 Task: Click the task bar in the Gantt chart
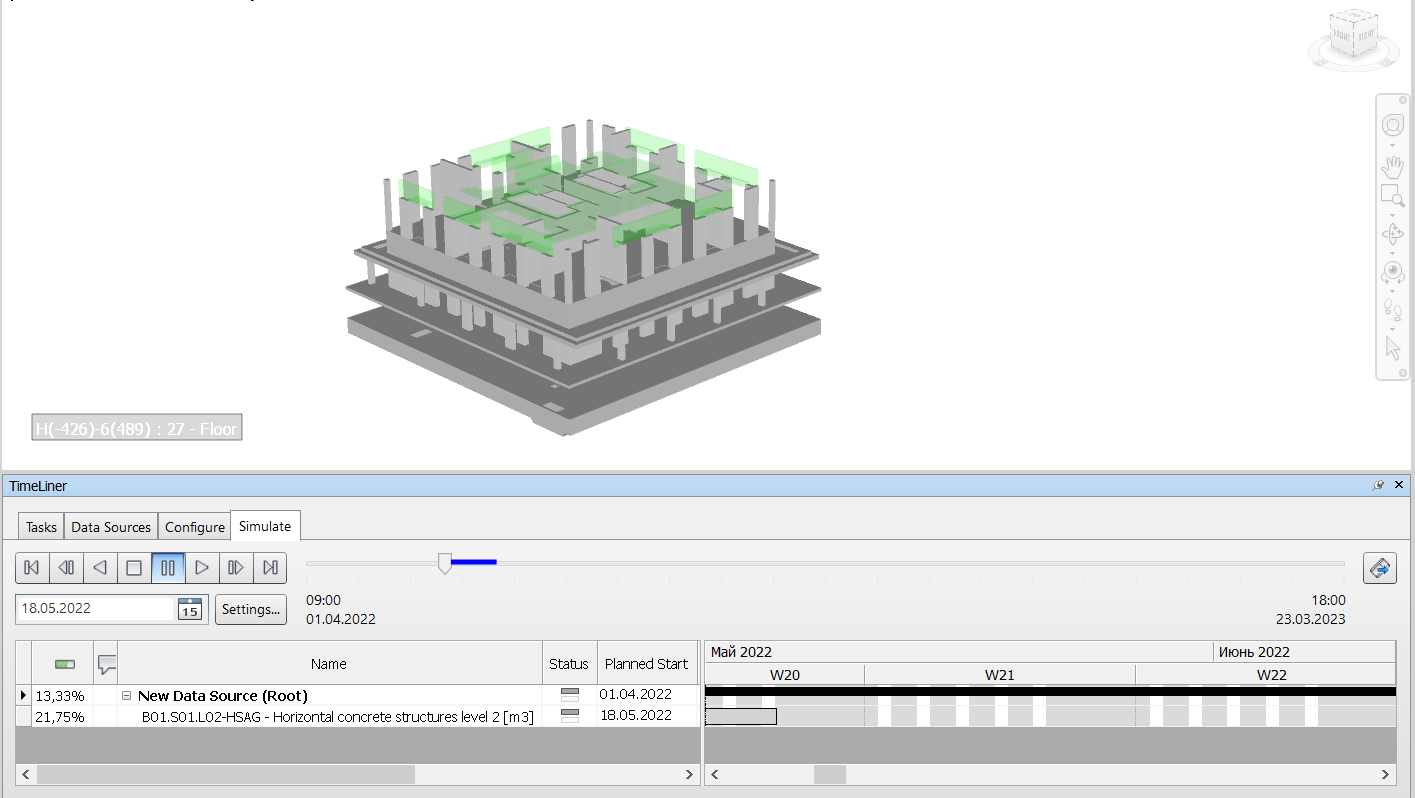pos(741,716)
